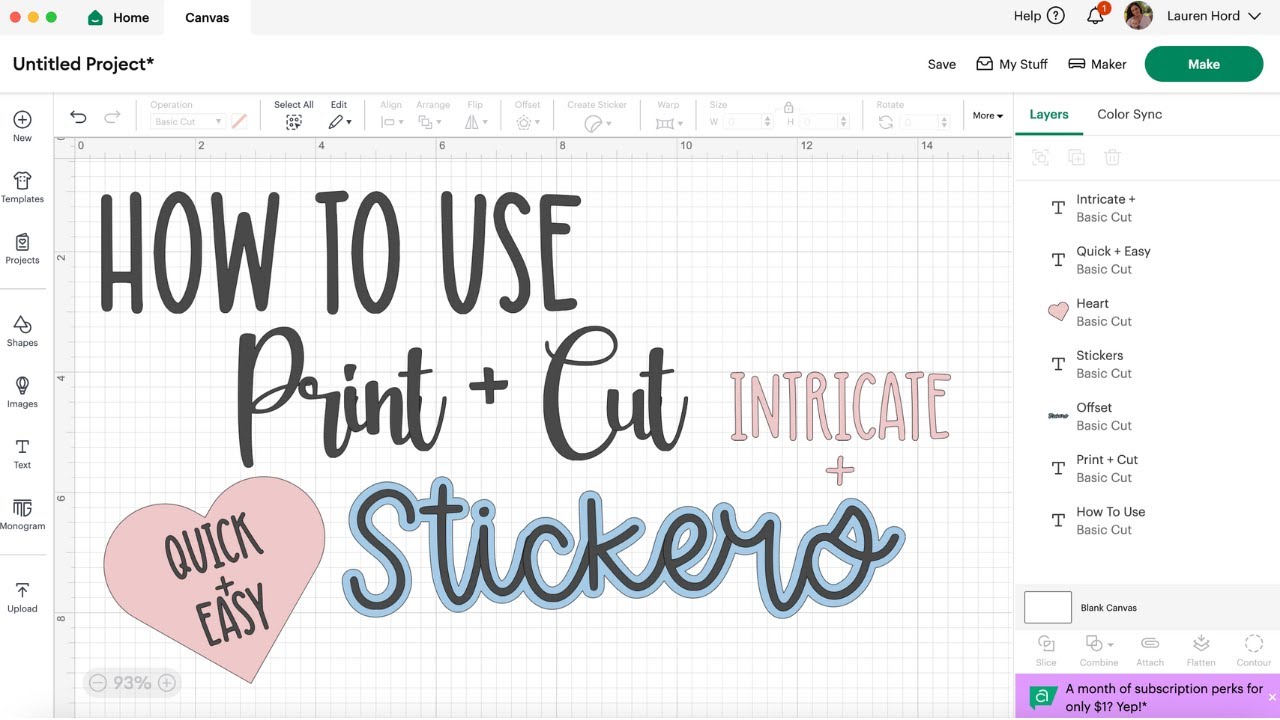Switch to the Color Sync tab
The width and height of the screenshot is (1280, 720).
tap(1129, 115)
